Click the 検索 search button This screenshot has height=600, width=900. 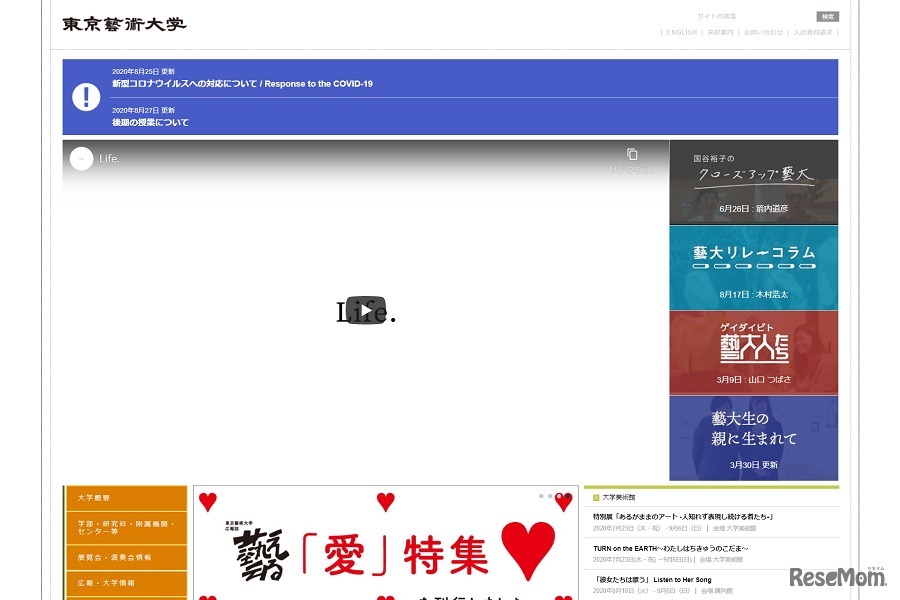tap(828, 17)
